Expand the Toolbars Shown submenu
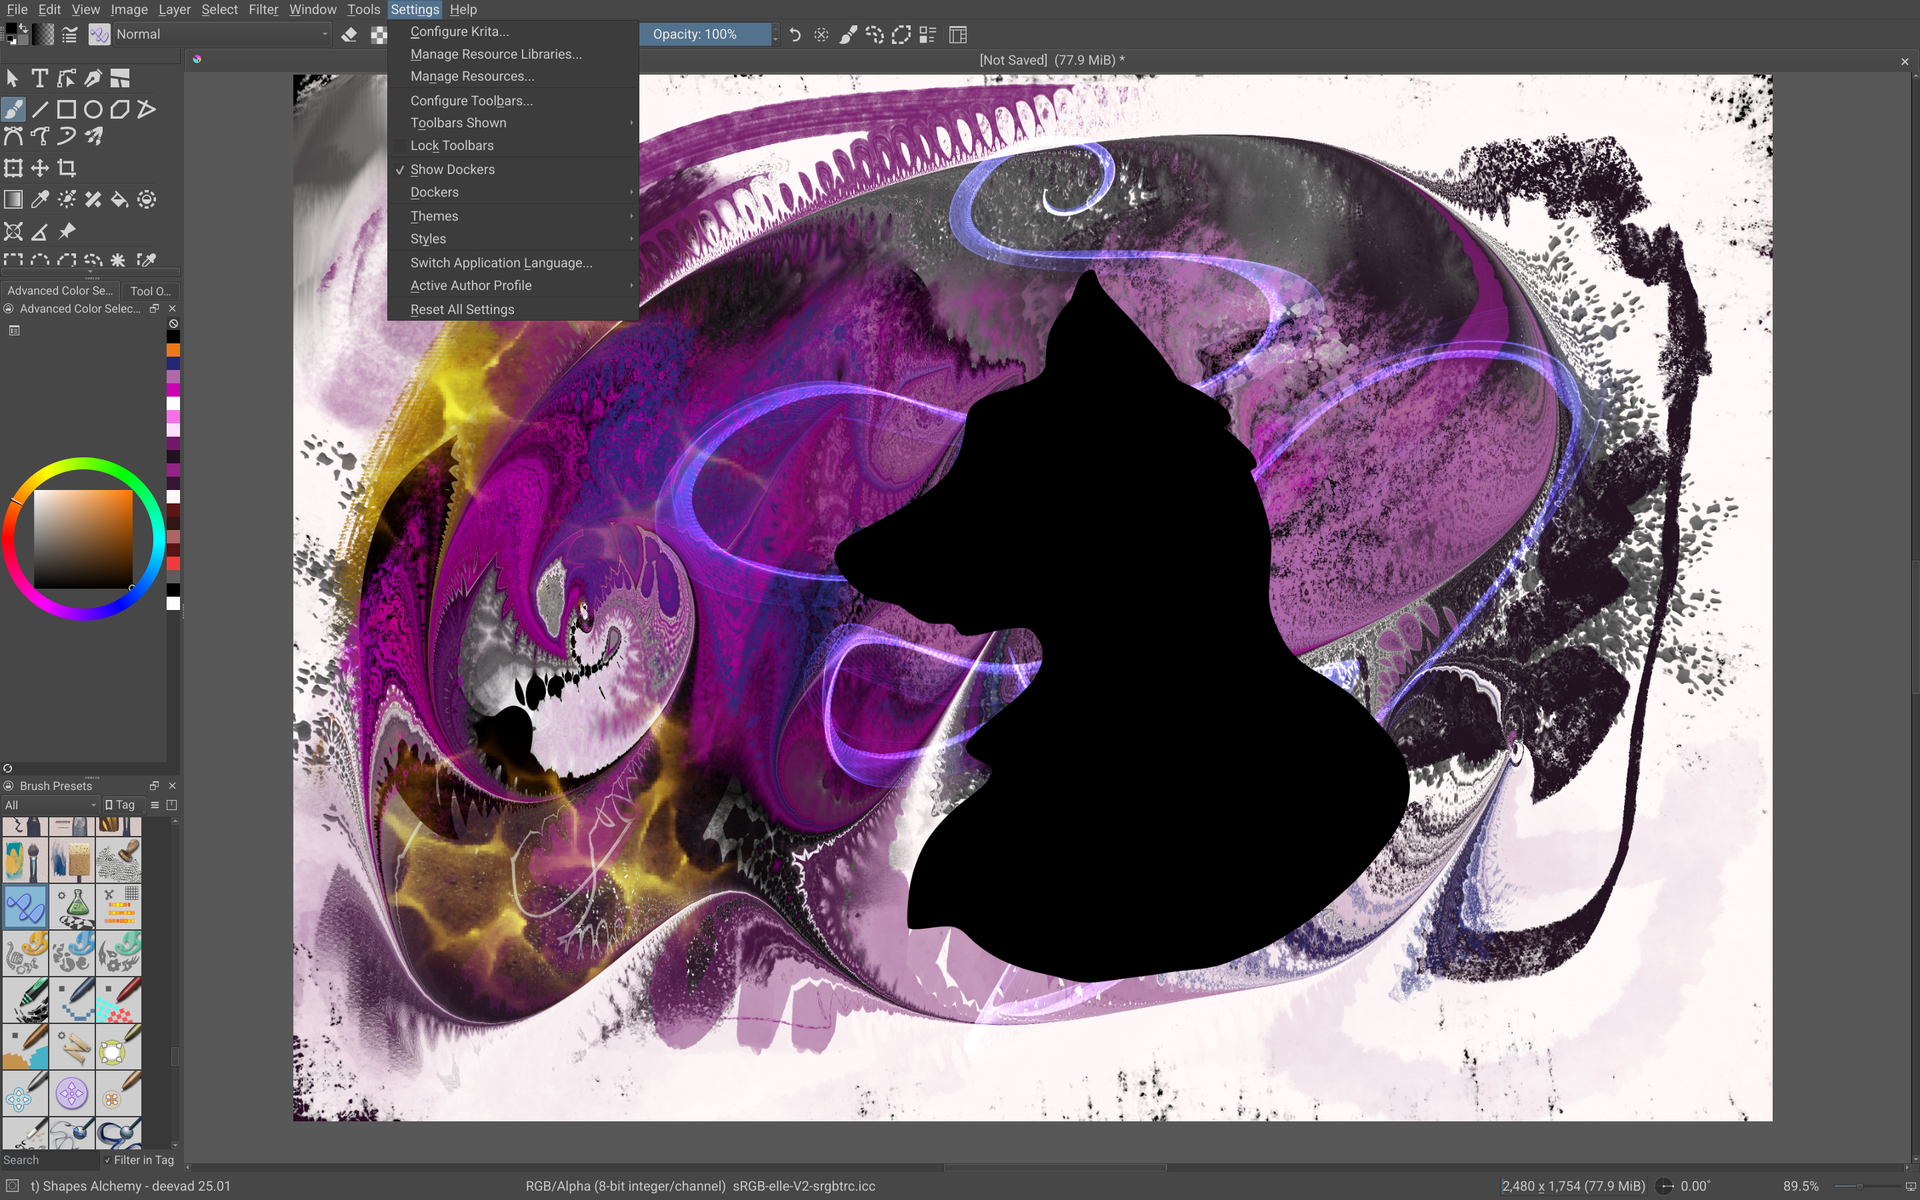The width and height of the screenshot is (1920, 1200). [513, 123]
